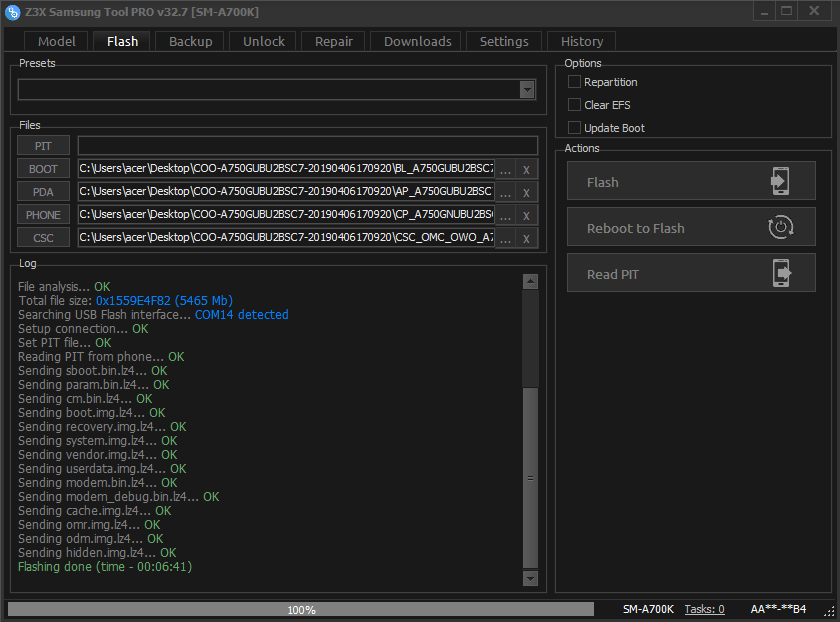840x622 pixels.
Task: Click the Tasks: 0 link
Action: [x=704, y=609]
